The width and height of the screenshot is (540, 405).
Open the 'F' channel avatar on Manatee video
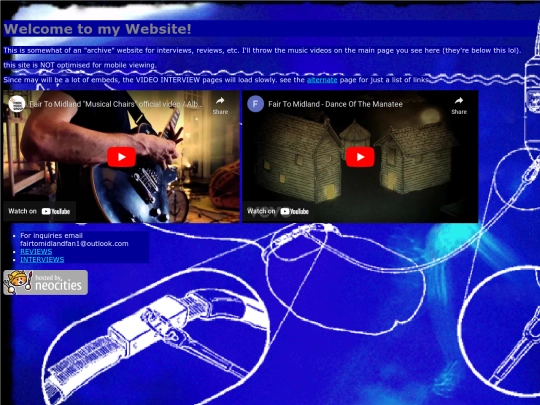(256, 104)
